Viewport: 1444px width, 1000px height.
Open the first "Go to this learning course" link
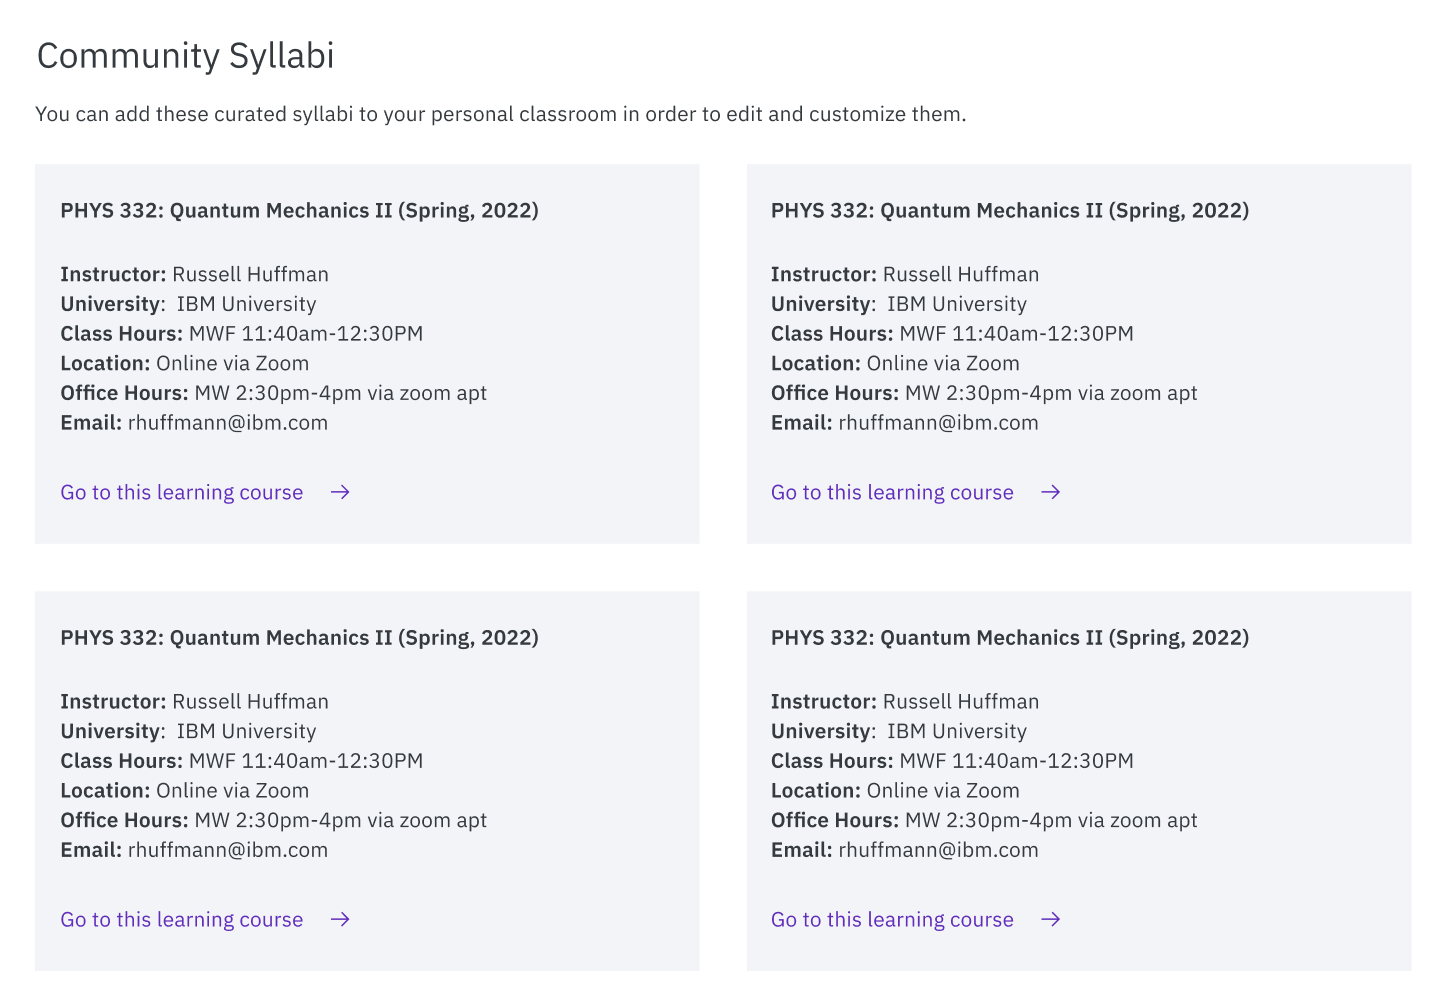182,492
